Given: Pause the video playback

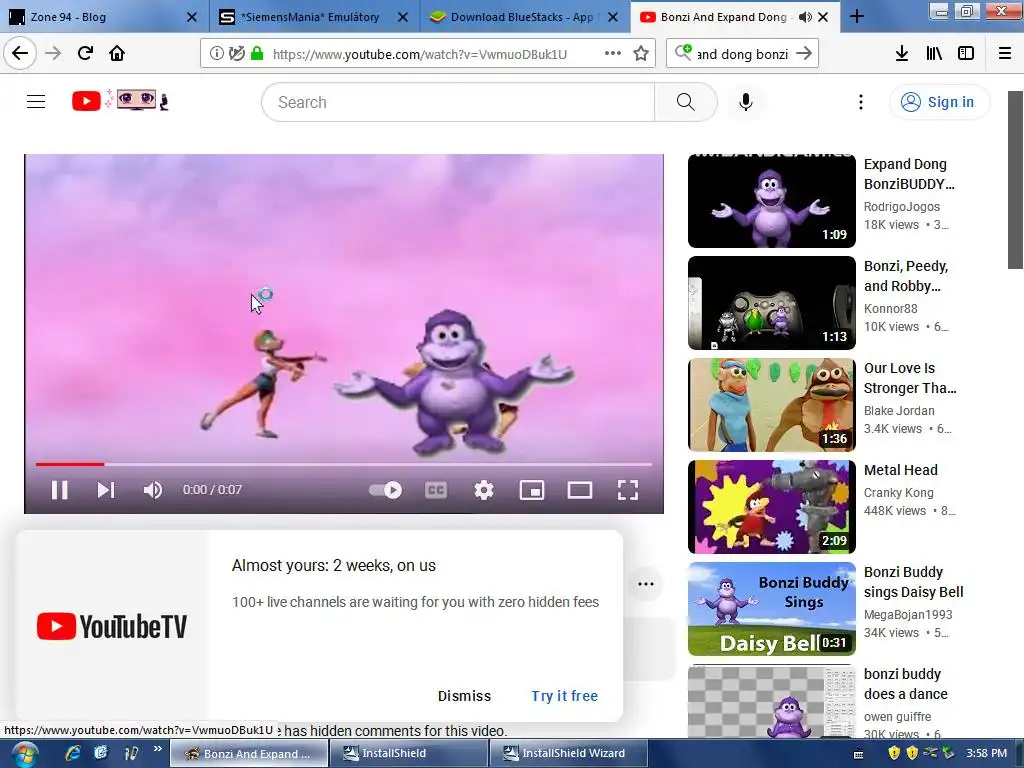Looking at the screenshot, I should [x=59, y=490].
